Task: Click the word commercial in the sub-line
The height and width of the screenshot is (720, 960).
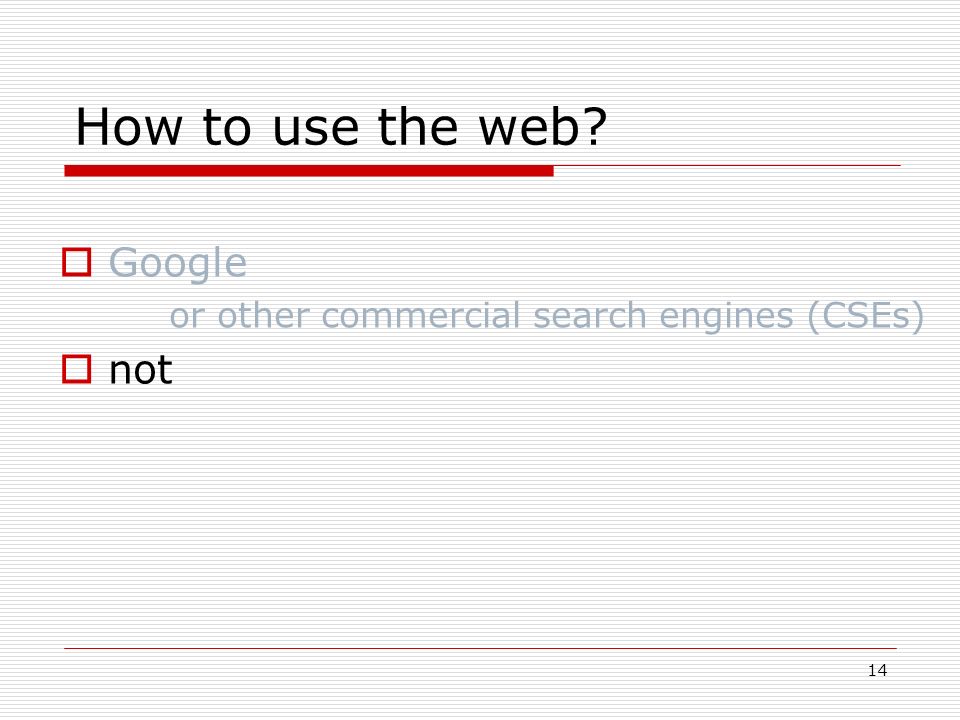Action: point(421,316)
